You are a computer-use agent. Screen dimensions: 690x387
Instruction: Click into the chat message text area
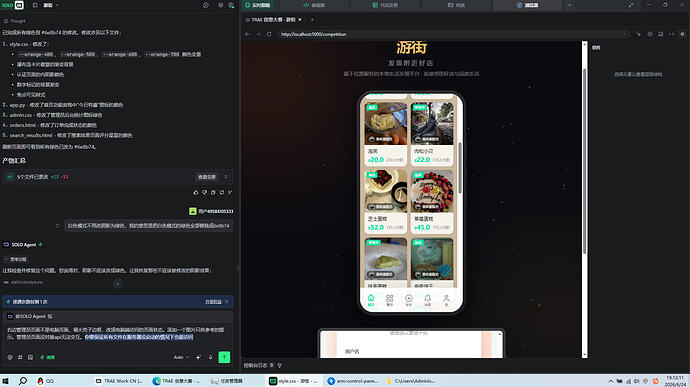coord(117,333)
